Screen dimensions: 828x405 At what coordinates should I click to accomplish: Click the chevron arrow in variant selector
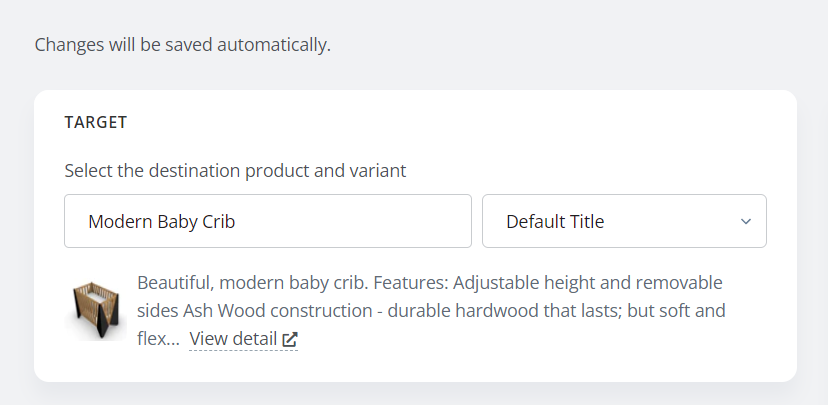[x=746, y=221]
